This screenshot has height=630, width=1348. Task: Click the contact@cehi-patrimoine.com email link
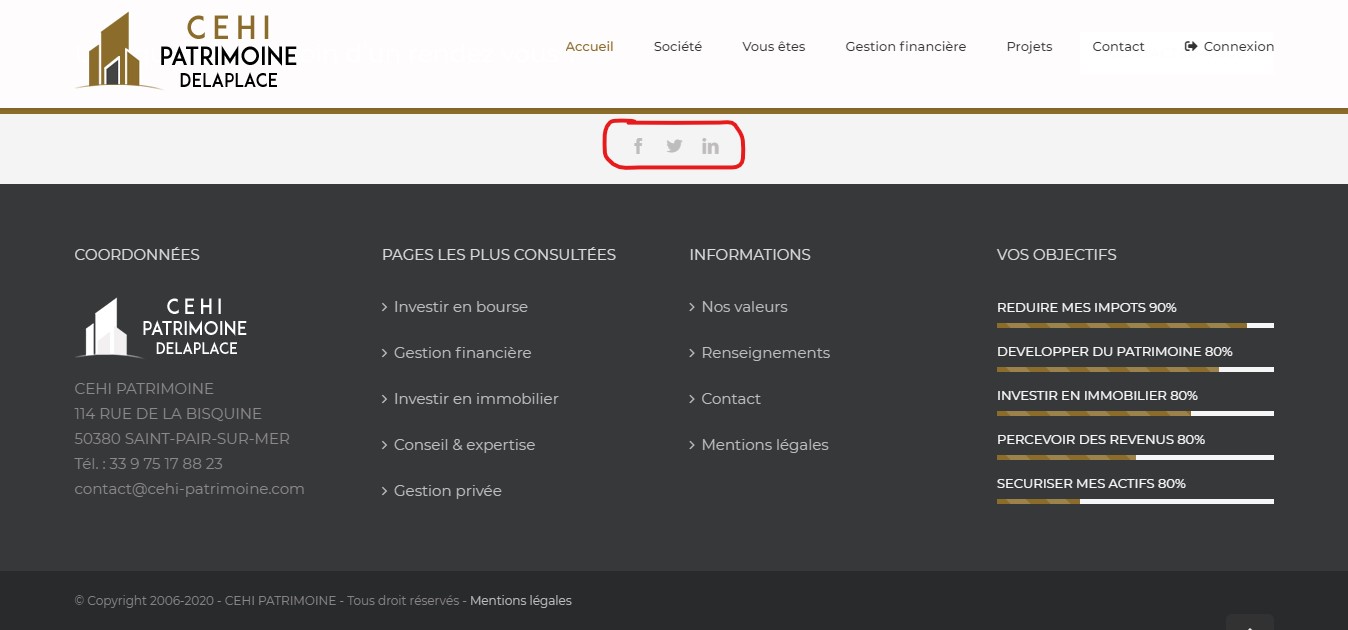pyautogui.click(x=189, y=488)
